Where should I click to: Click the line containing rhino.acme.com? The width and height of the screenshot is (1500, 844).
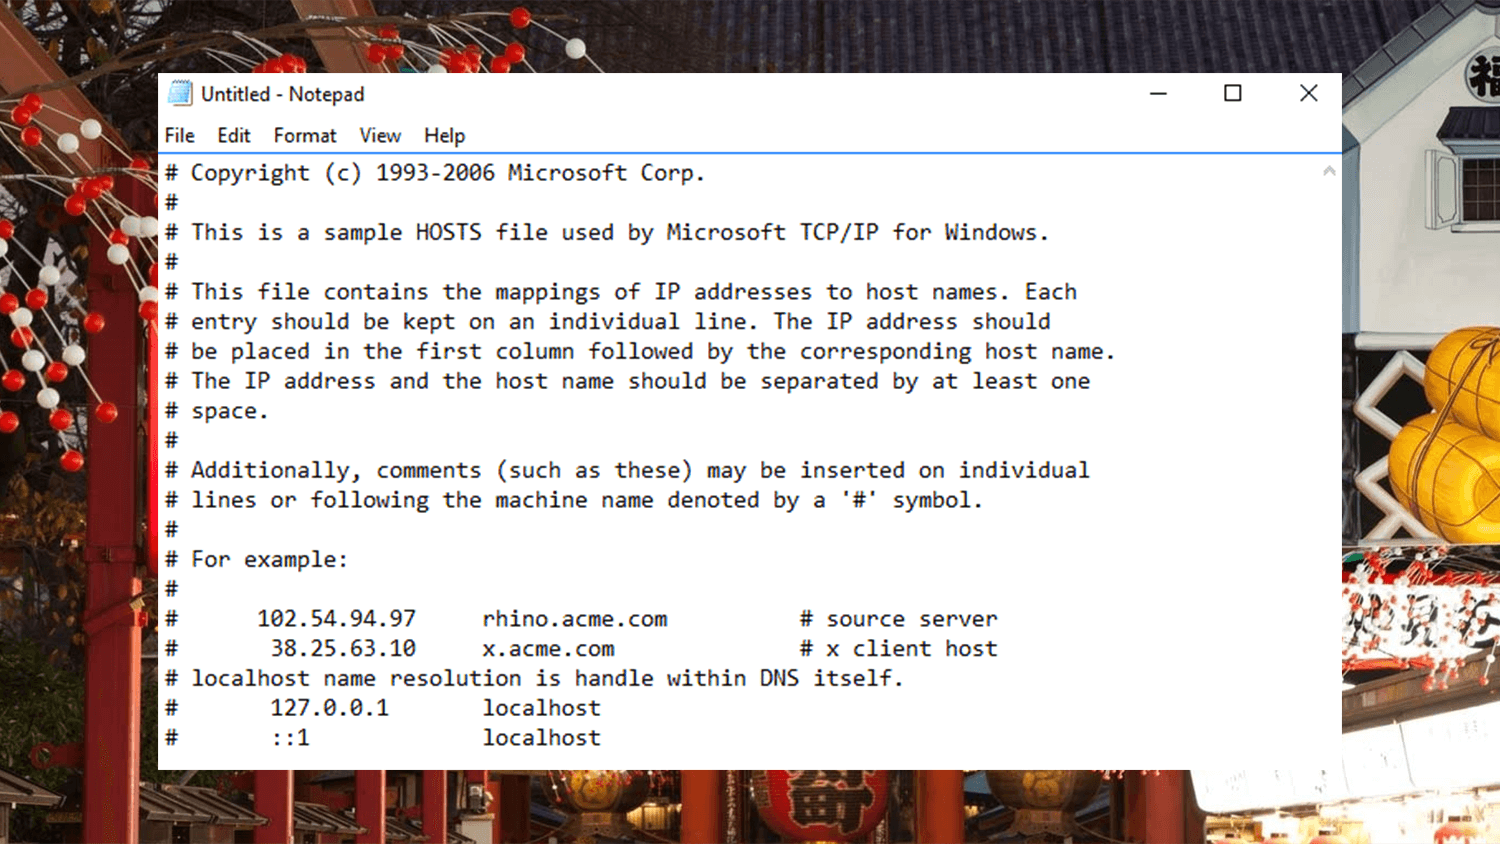pos(575,618)
